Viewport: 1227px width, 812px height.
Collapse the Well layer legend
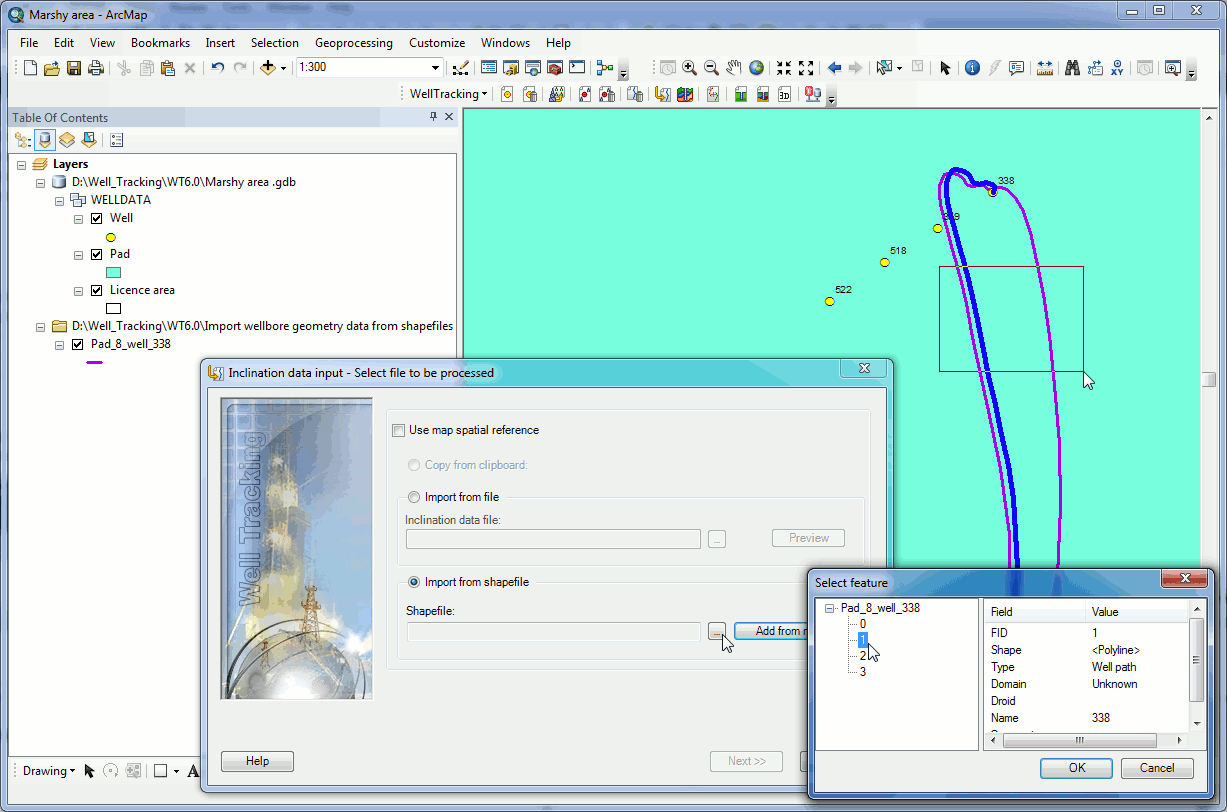(78, 218)
